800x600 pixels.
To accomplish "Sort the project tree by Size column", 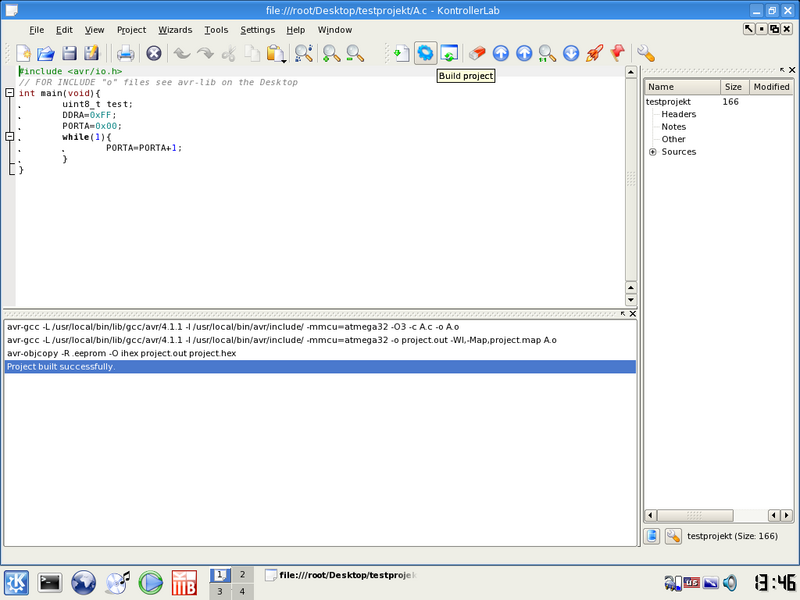I will coord(733,87).
